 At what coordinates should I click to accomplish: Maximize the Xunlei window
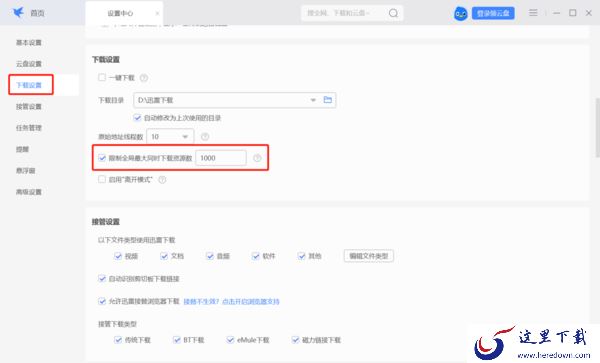(x=573, y=13)
